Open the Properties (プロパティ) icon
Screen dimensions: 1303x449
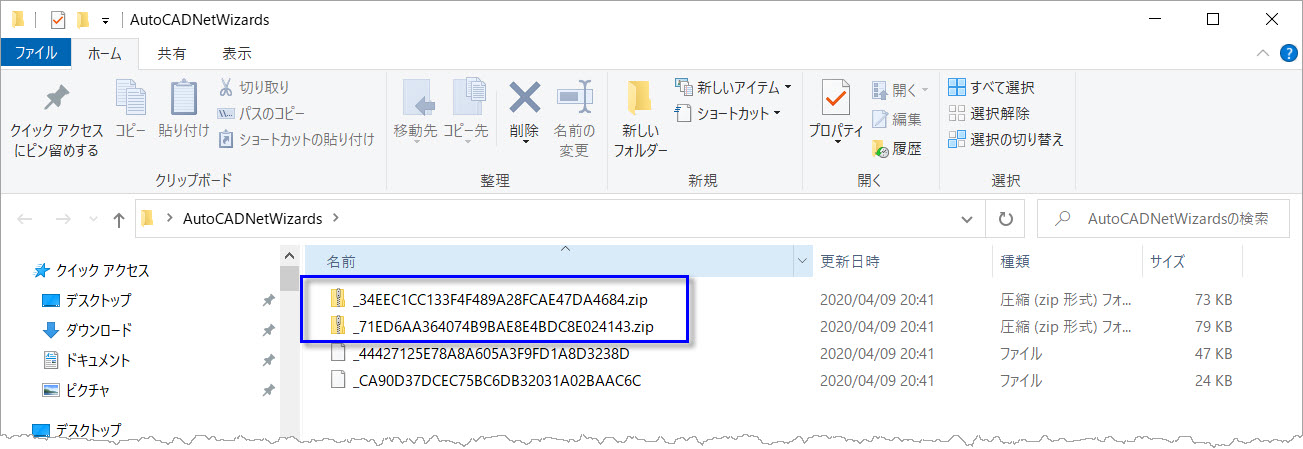click(836, 98)
